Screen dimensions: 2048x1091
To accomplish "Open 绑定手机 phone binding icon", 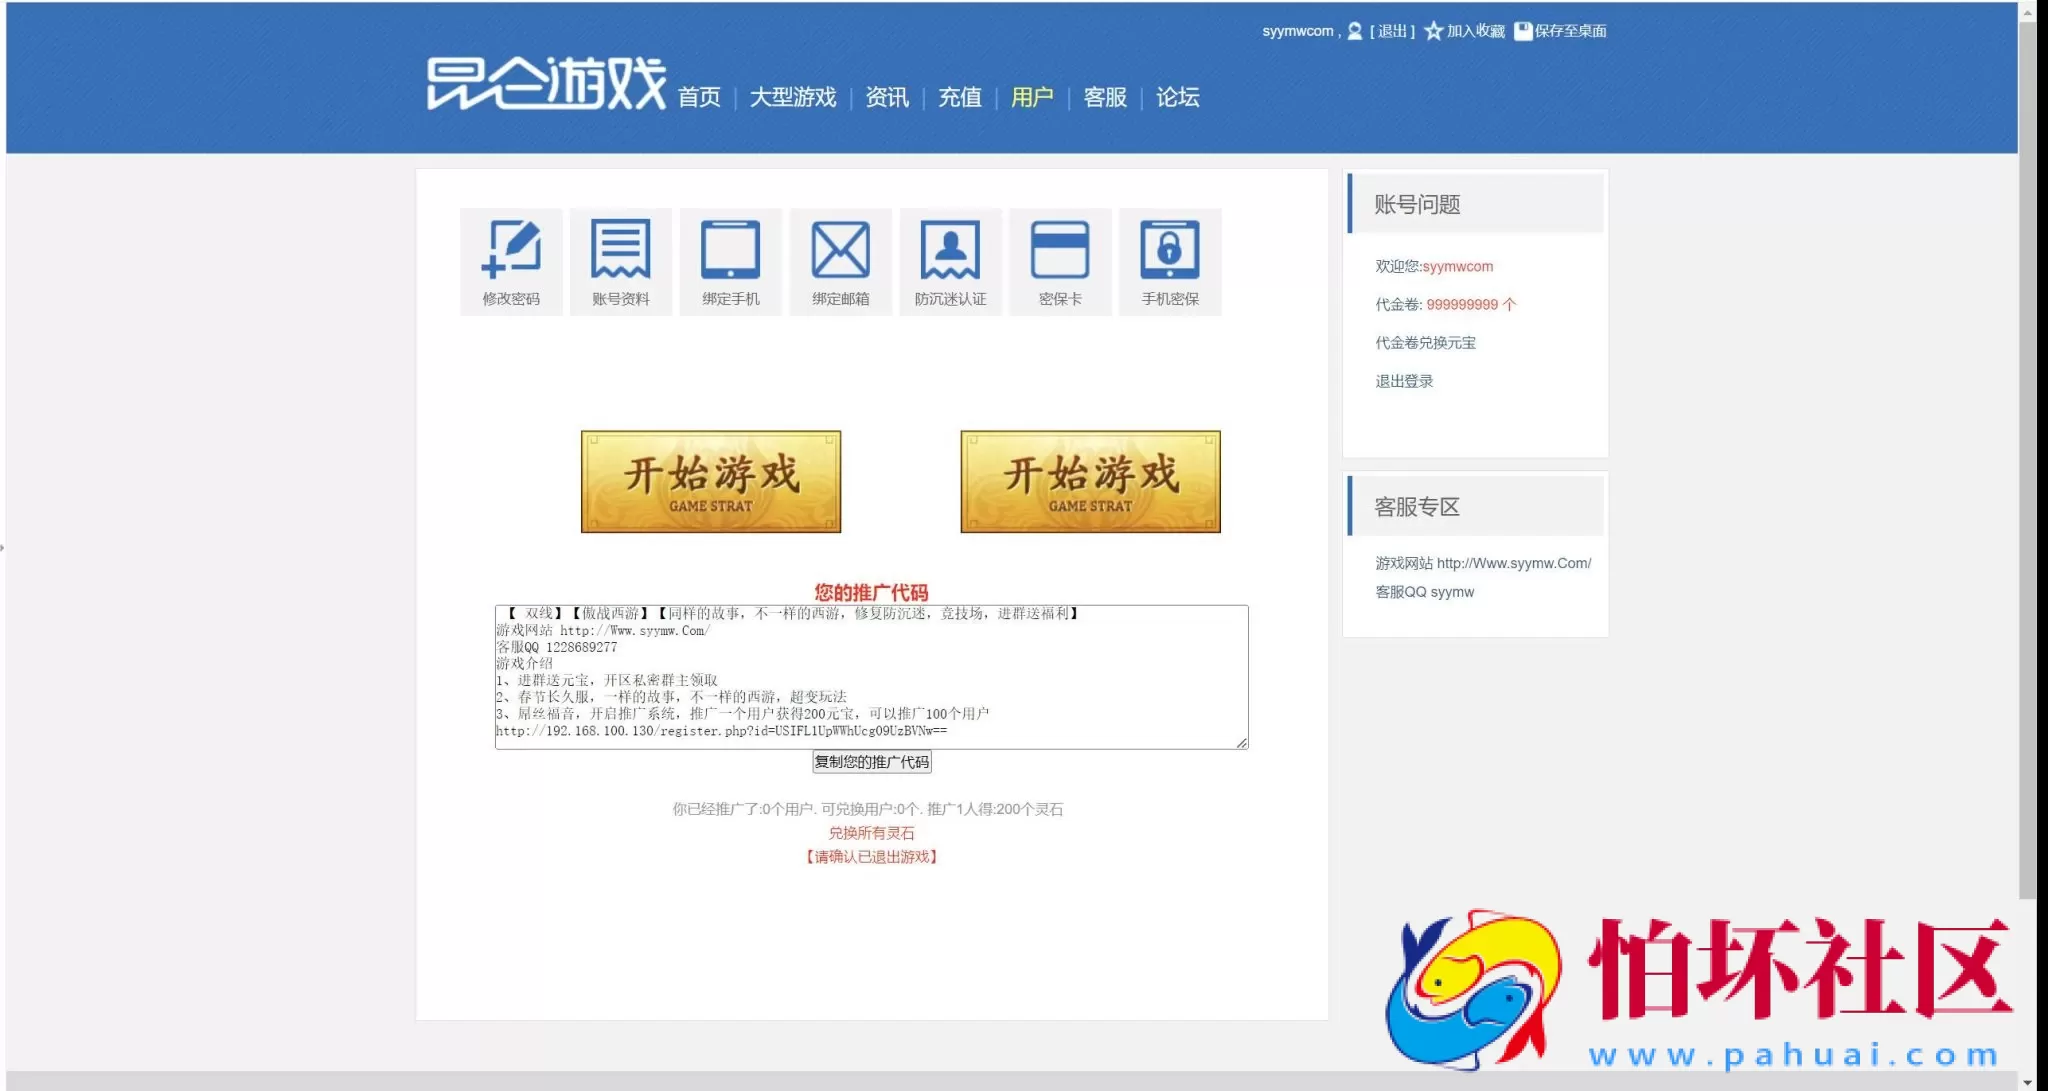I will (731, 262).
